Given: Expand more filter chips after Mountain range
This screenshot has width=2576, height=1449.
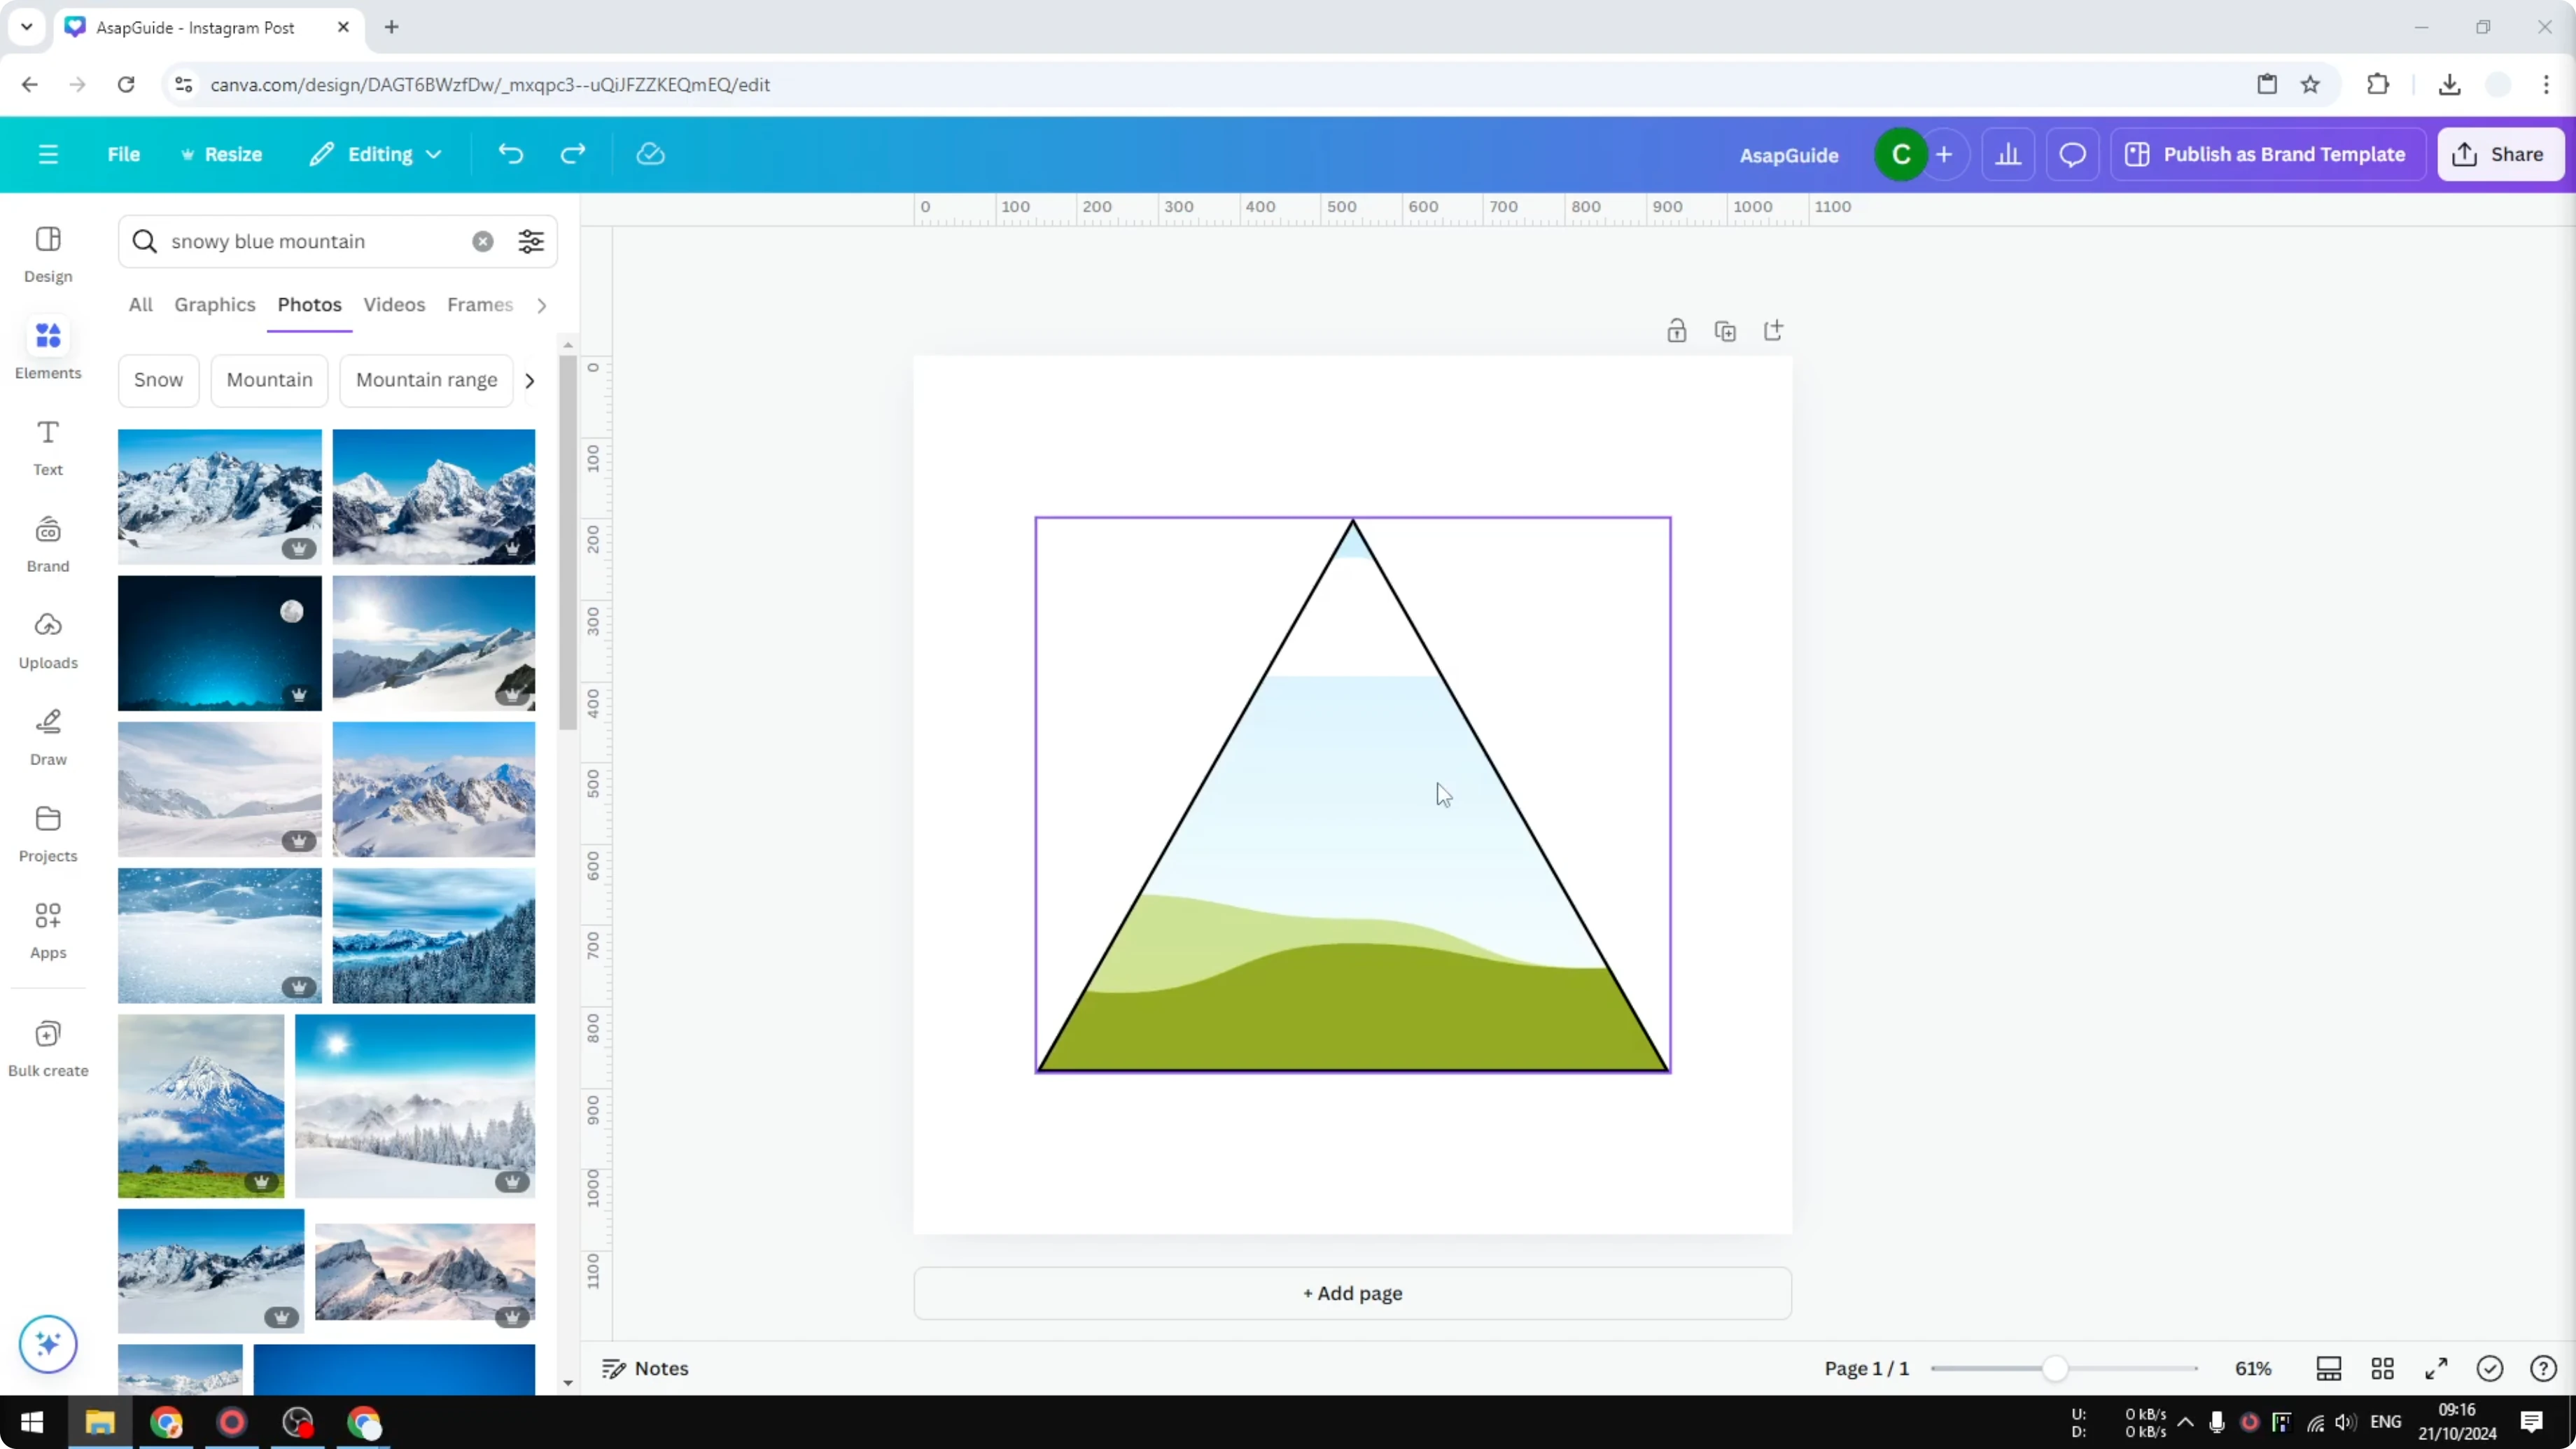Looking at the screenshot, I should [529, 380].
